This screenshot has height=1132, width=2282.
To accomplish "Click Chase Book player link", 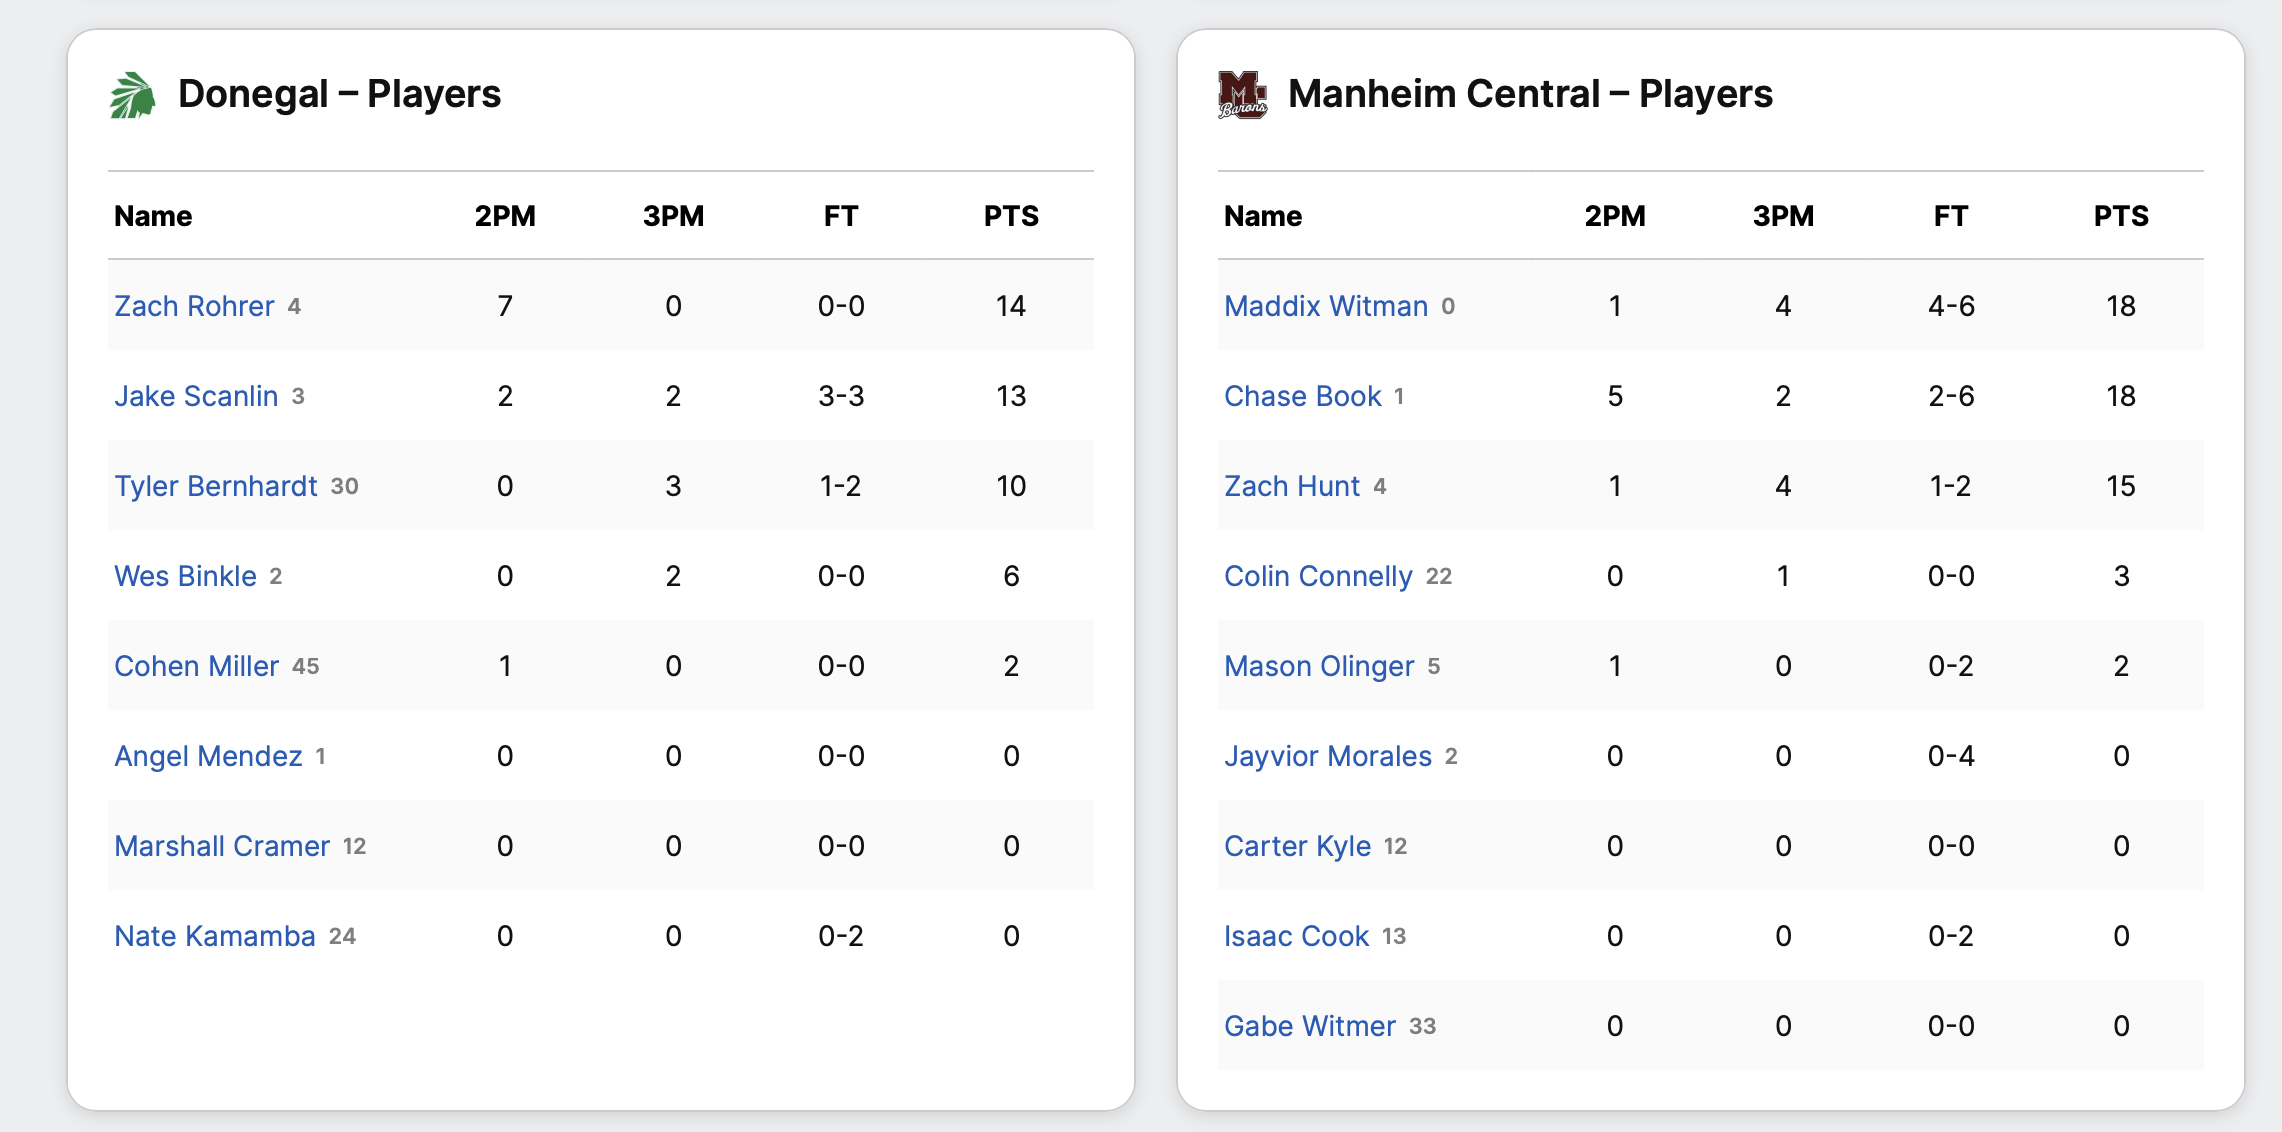I will [1302, 396].
